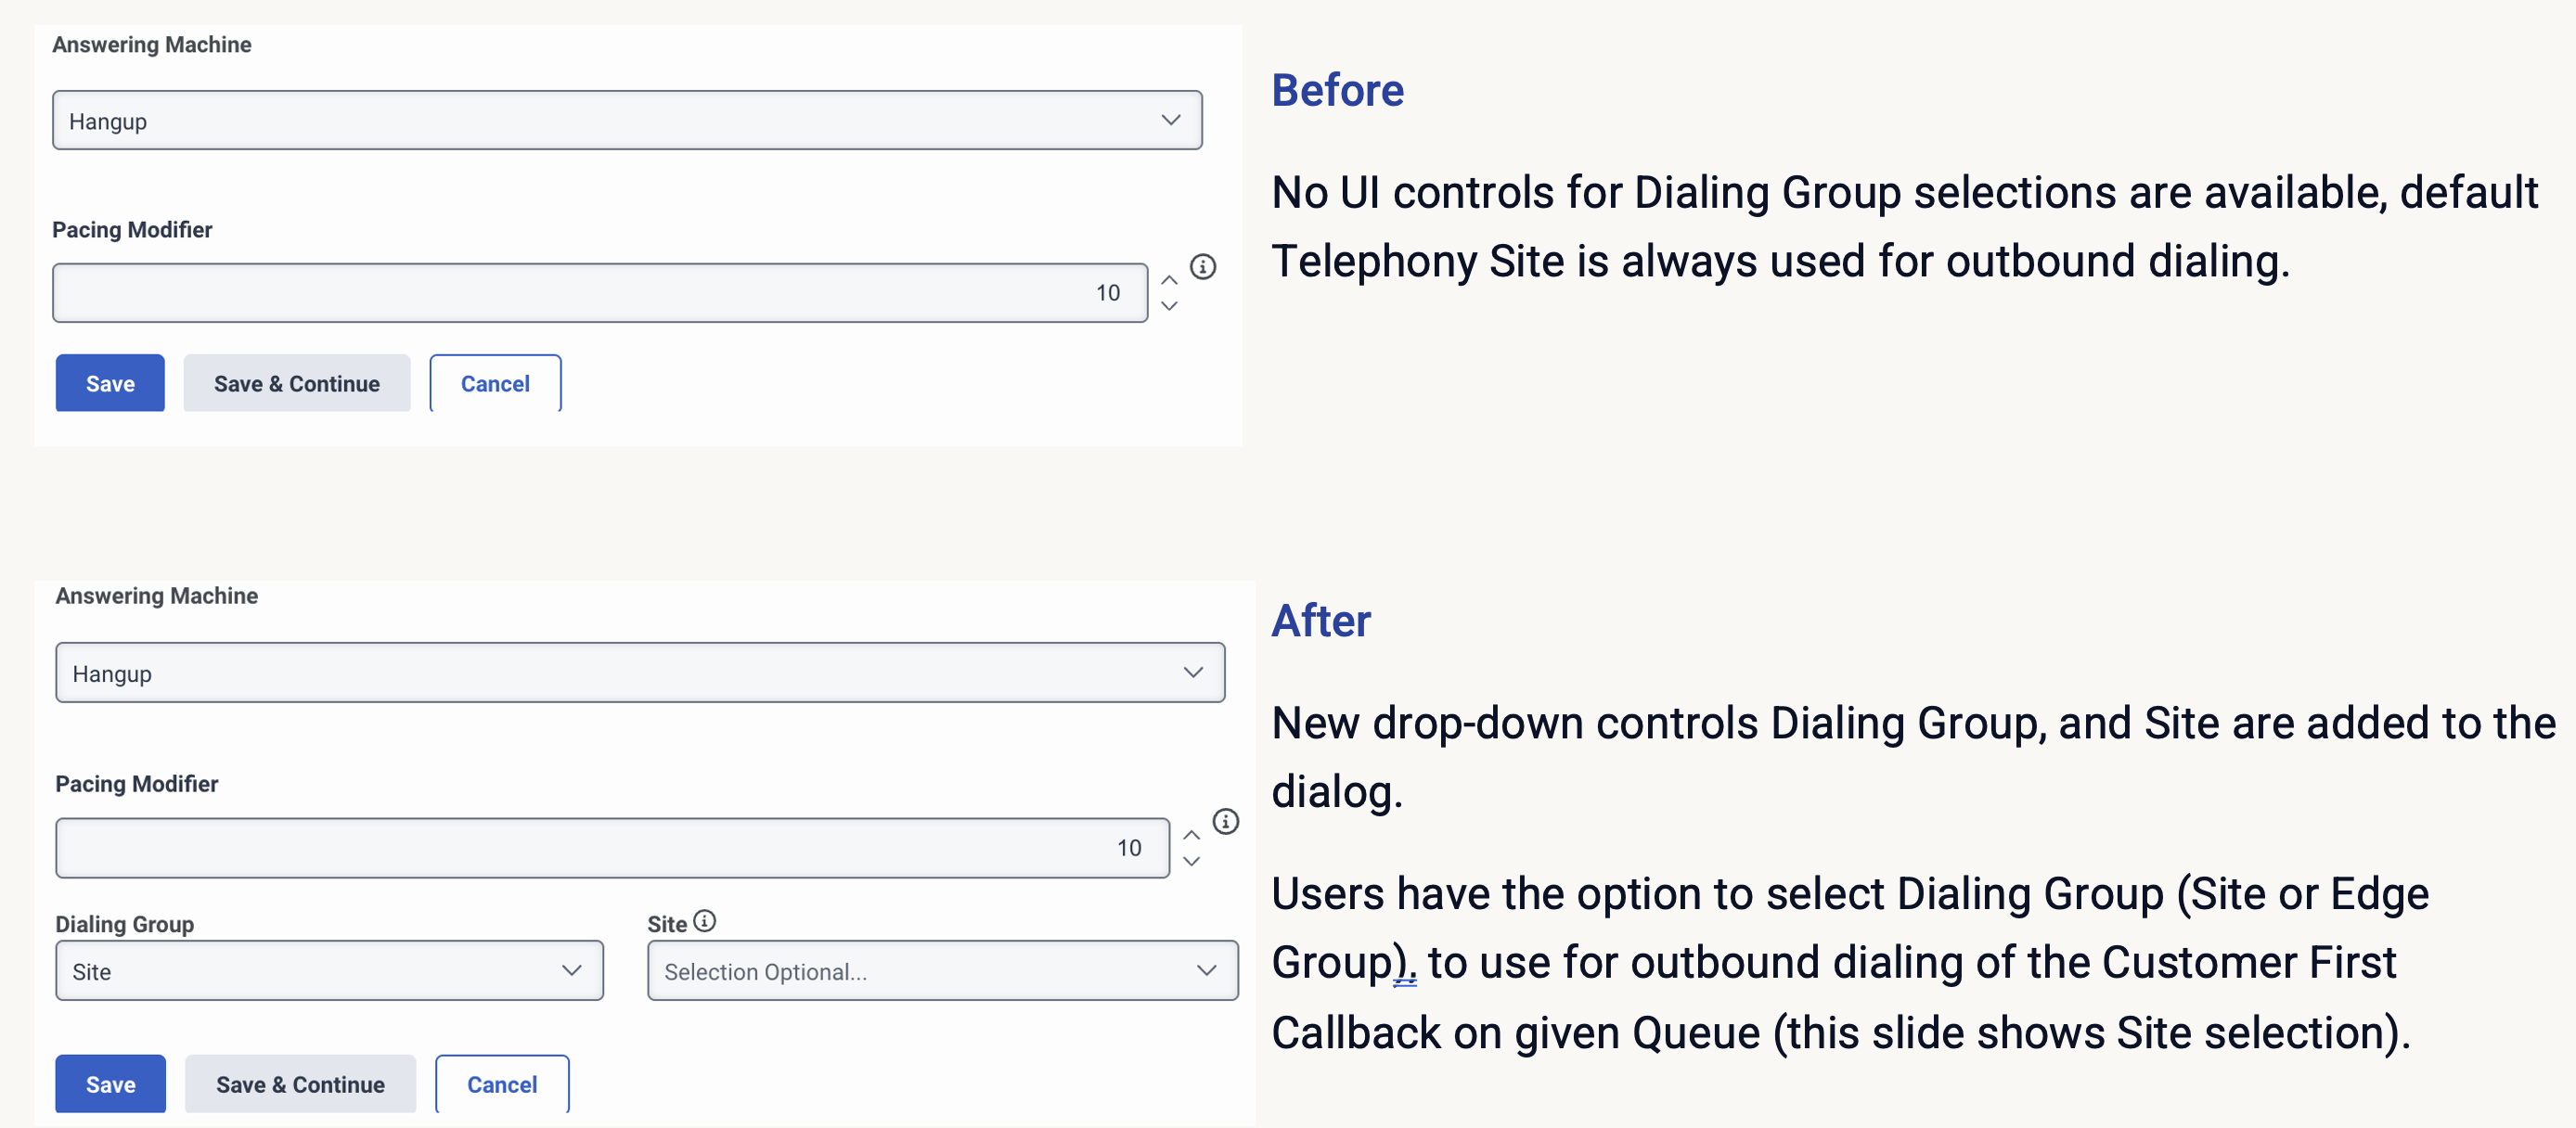Click Save & Continue in the Before dialog
The image size is (2576, 1128).
297,384
